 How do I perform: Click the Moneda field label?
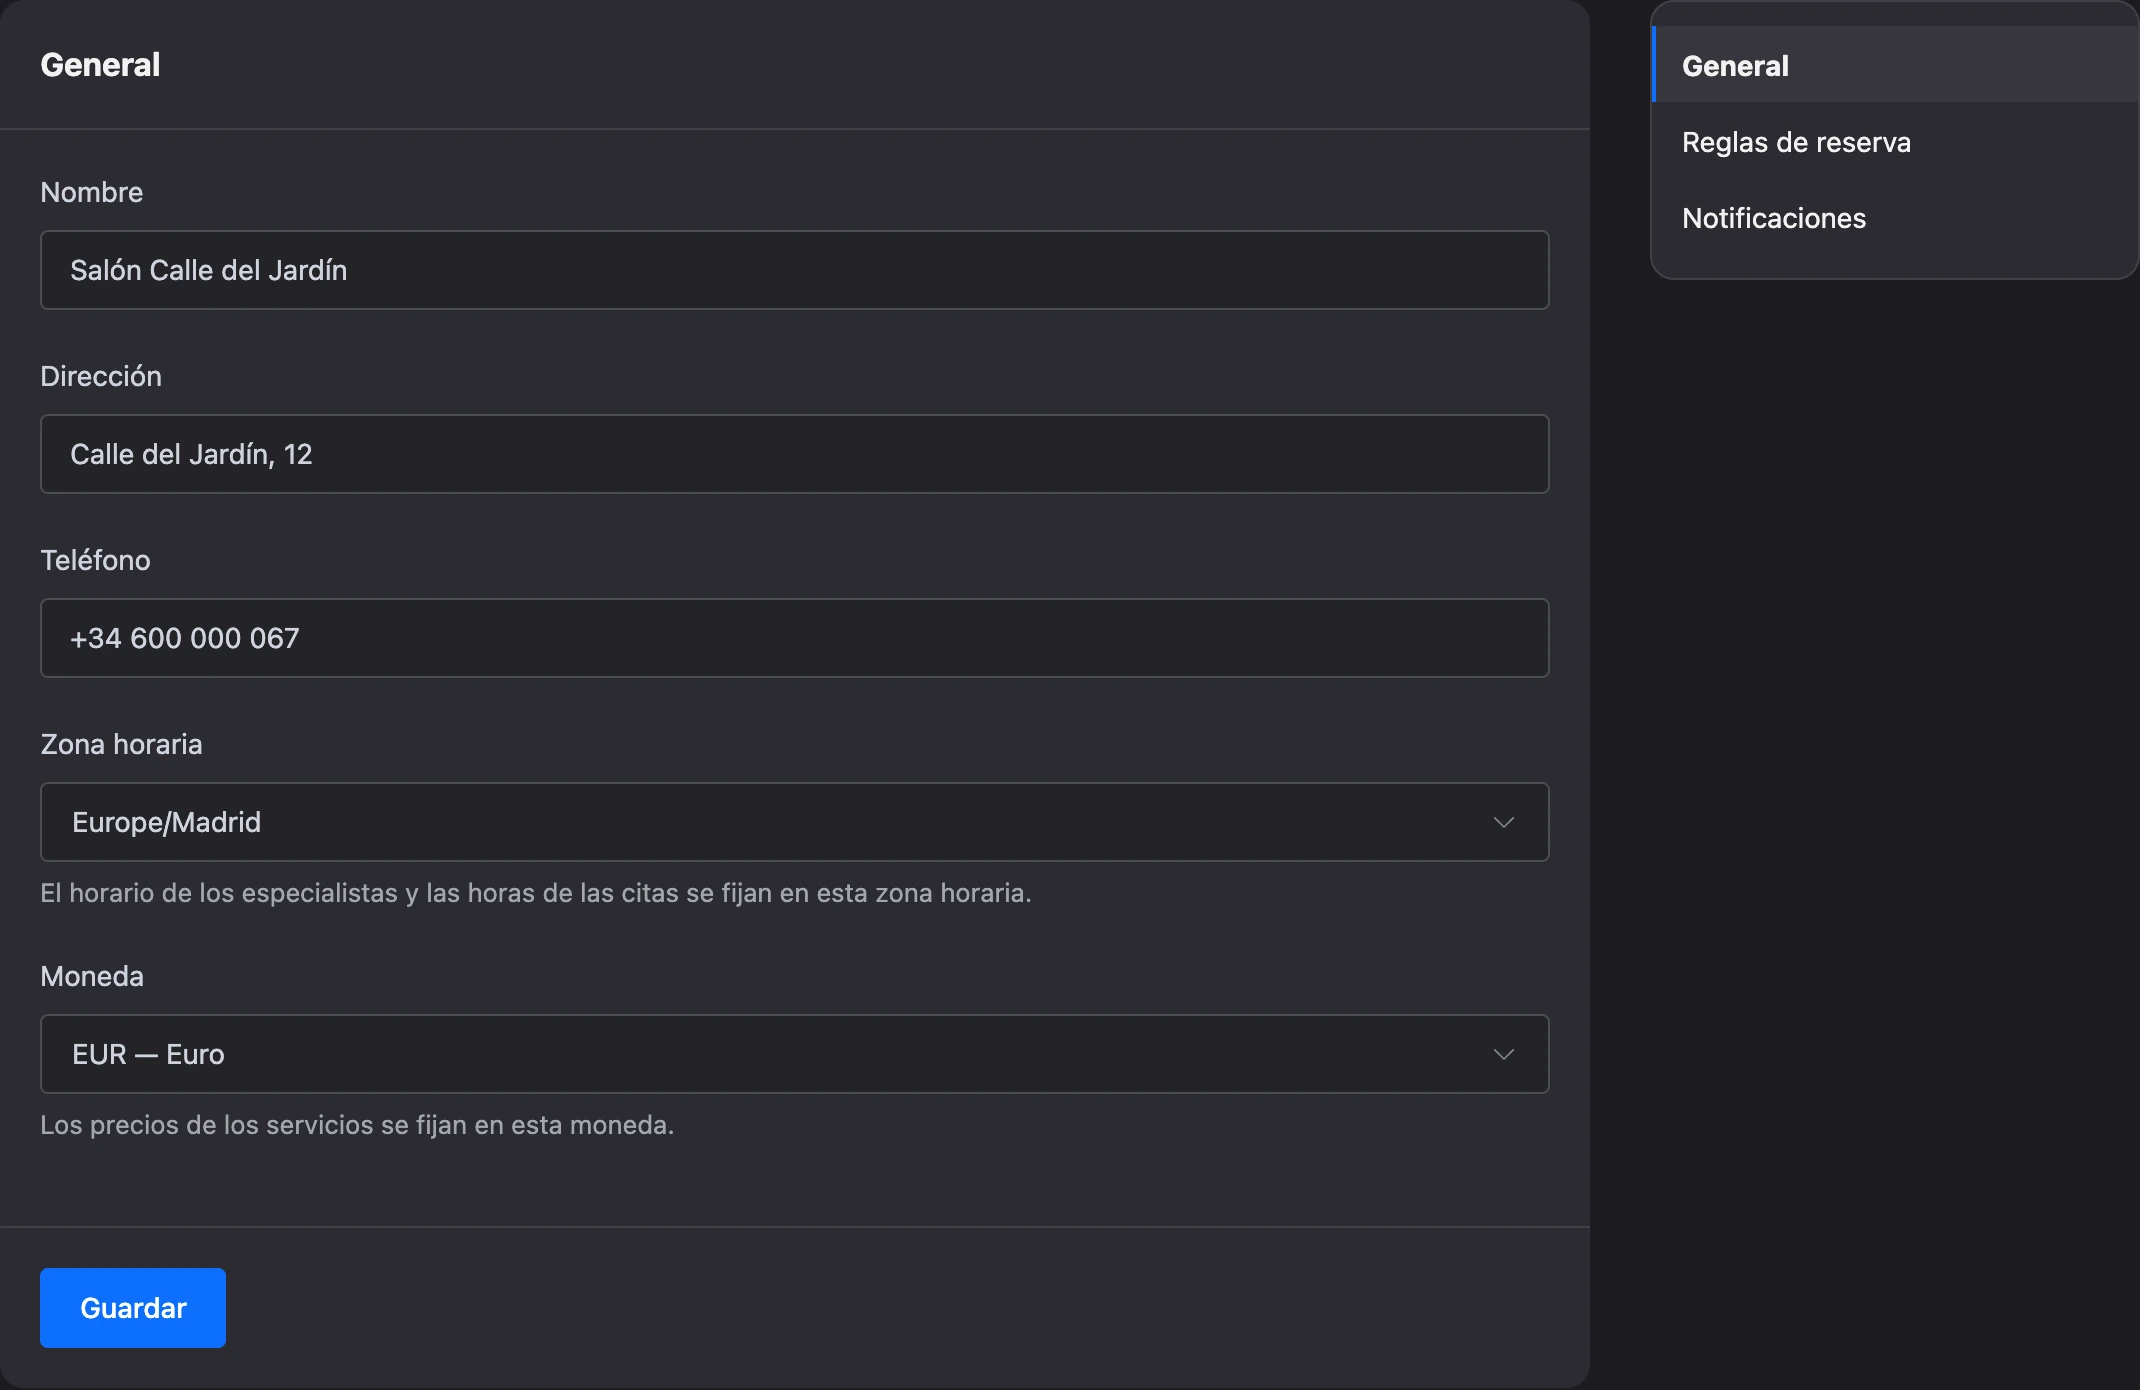(92, 976)
